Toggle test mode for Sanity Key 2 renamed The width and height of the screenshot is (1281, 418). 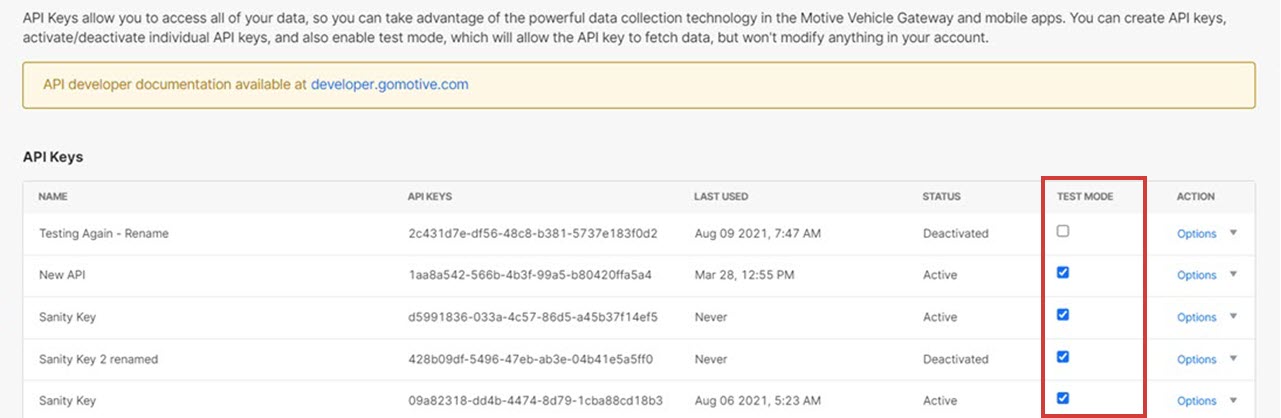coord(1063,356)
